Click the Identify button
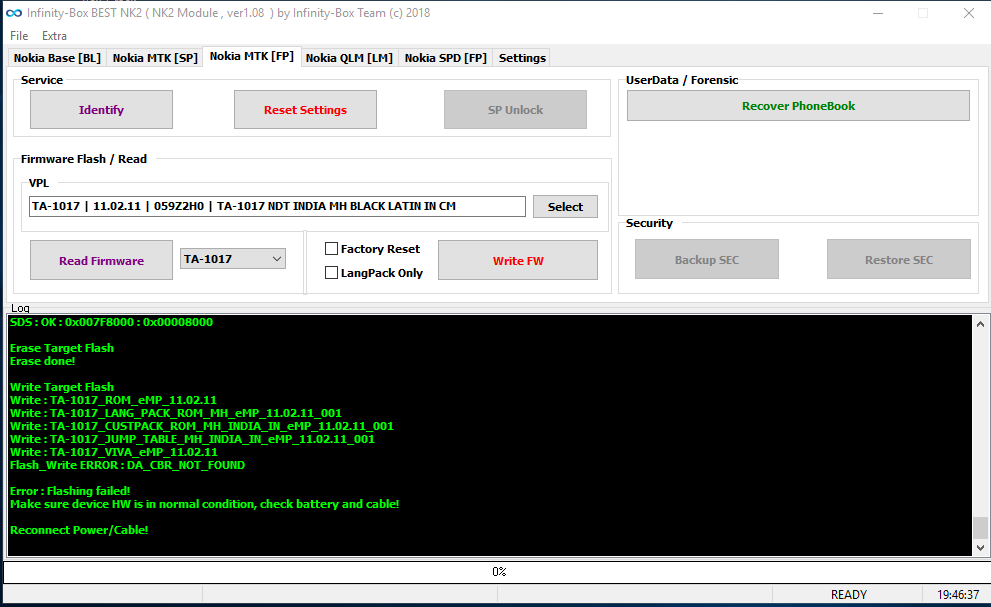This screenshot has height=607, width=991. 101,109
